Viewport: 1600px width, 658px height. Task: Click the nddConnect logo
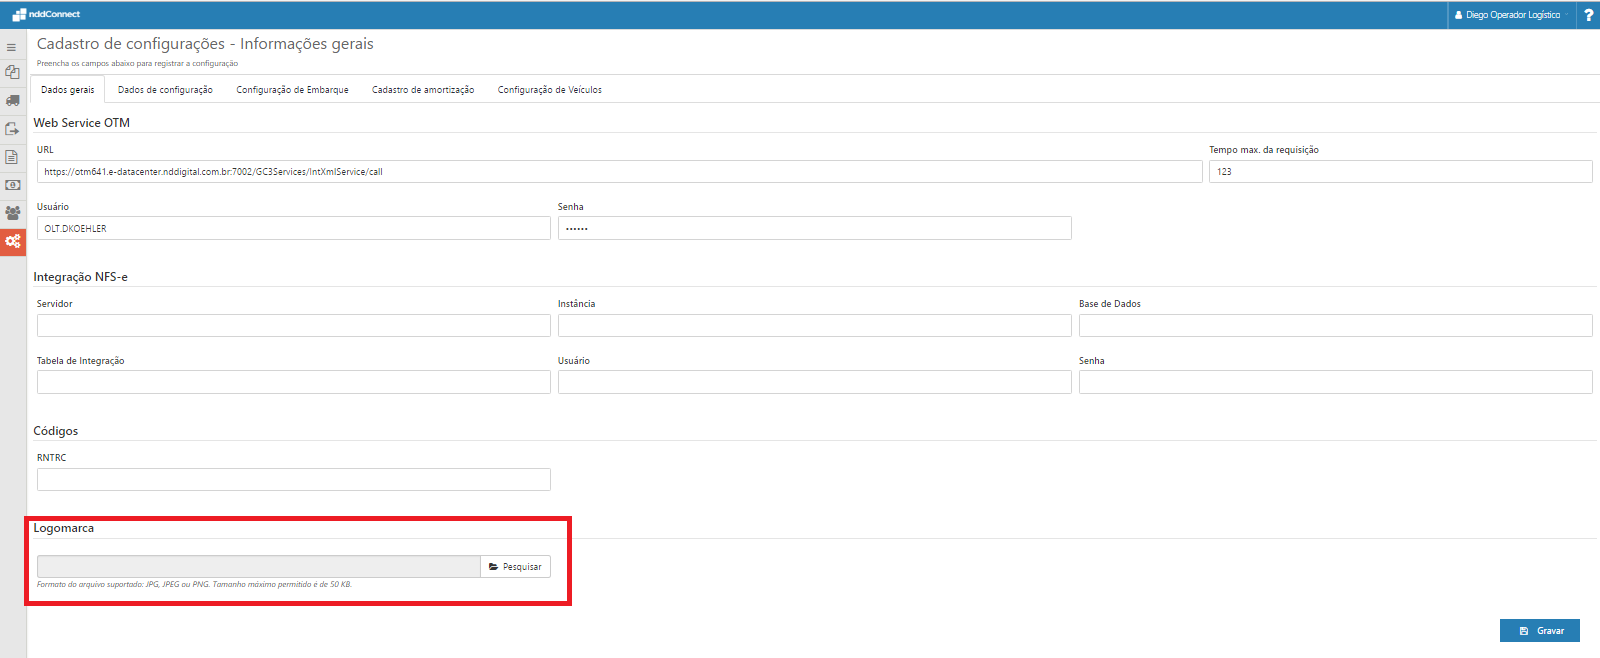click(46, 14)
